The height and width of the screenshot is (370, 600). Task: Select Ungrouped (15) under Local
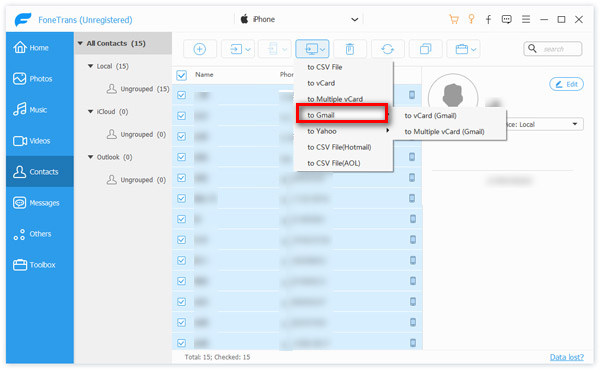coord(138,89)
